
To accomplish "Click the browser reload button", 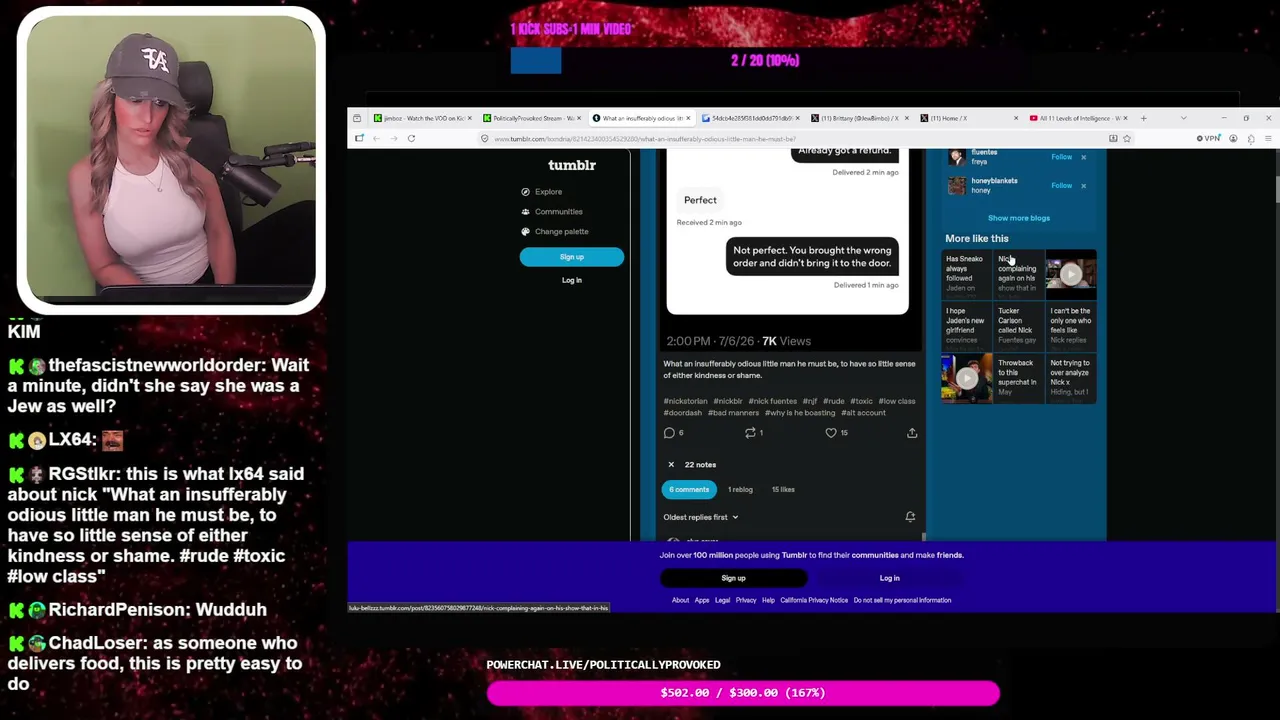I will [x=411, y=139].
